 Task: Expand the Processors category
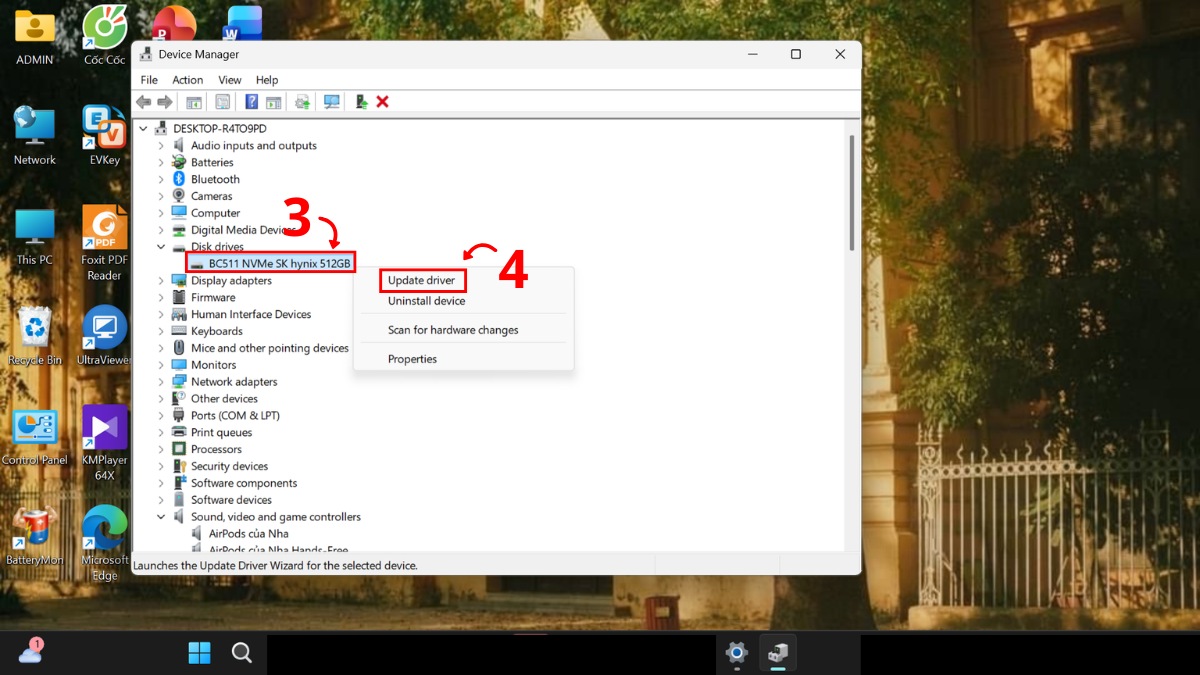pyautogui.click(x=161, y=450)
